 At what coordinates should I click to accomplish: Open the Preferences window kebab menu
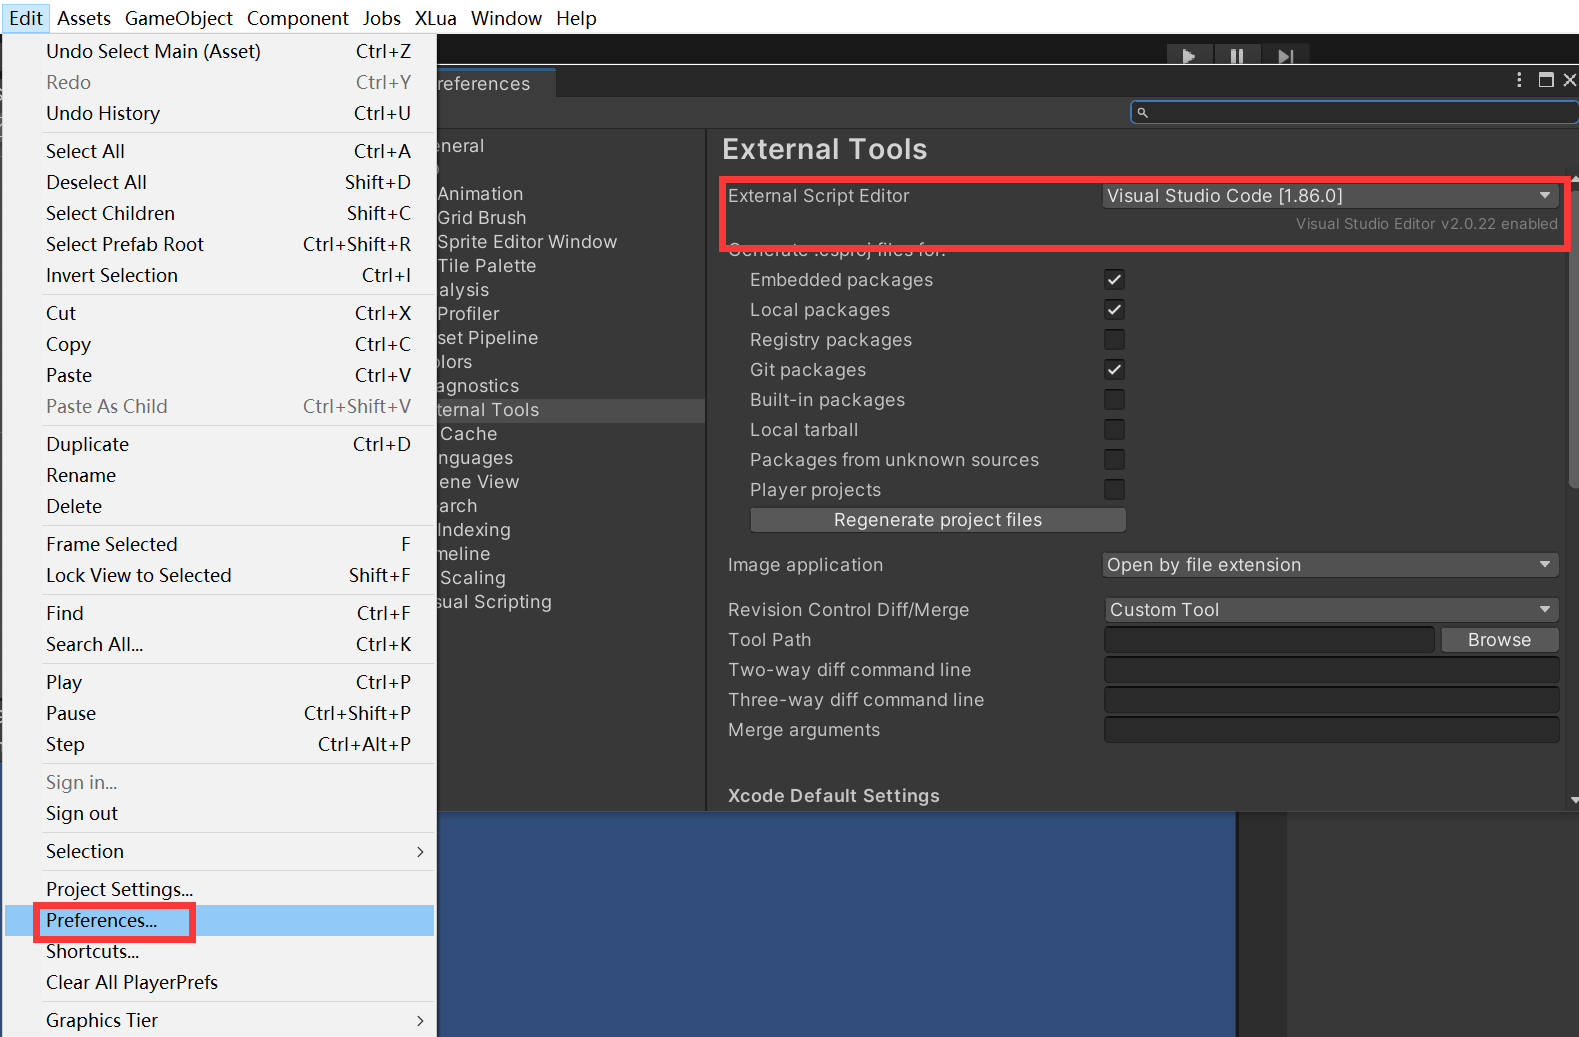pos(1519,80)
